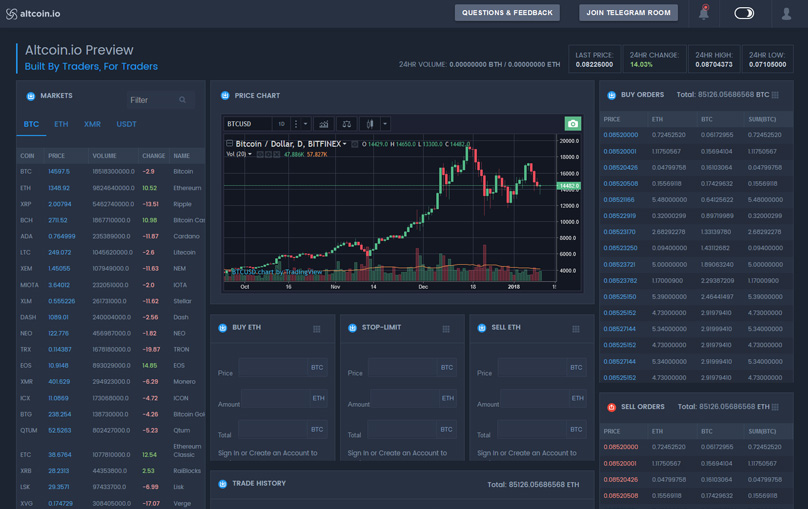This screenshot has width=808, height=509.
Task: Click the candlestick chart style icon
Action: (x=369, y=124)
